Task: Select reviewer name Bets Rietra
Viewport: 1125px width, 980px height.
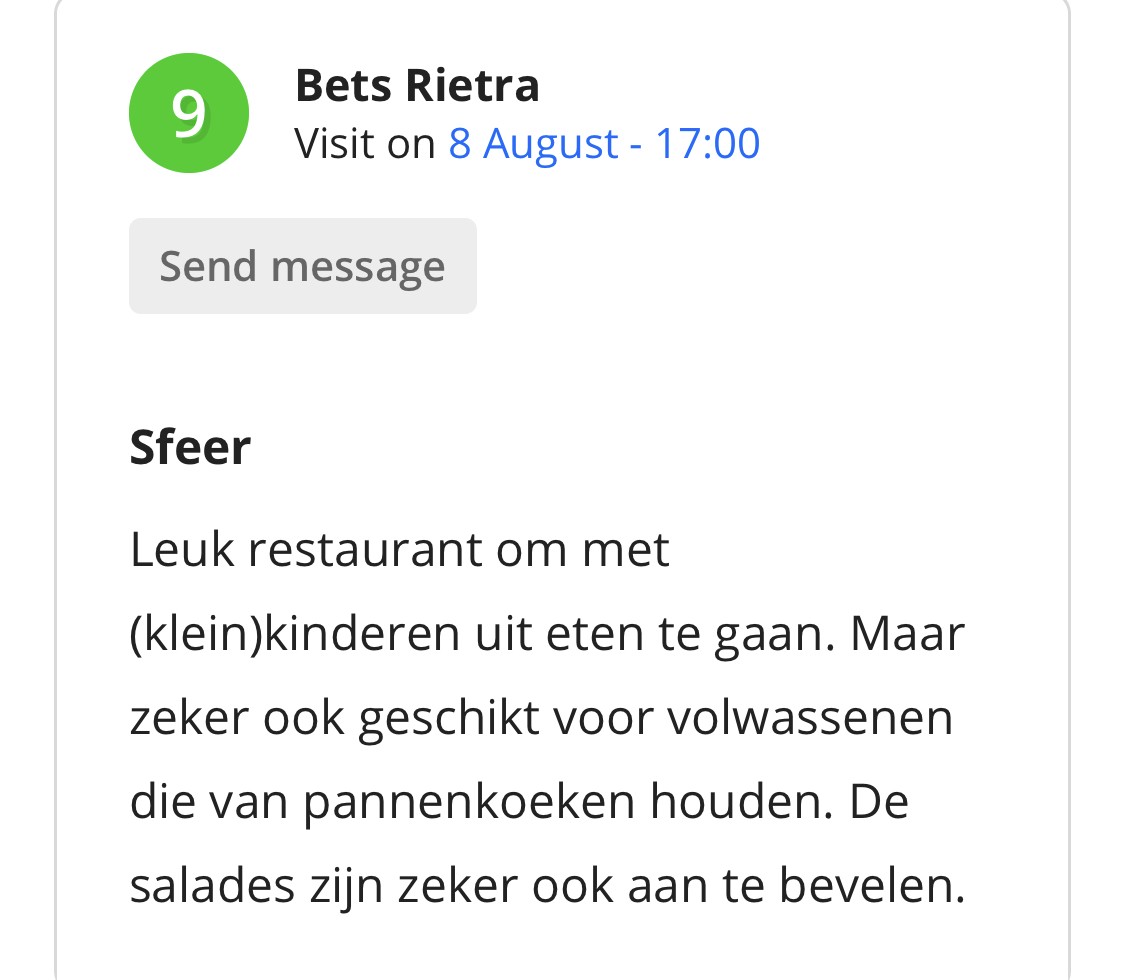Action: [417, 85]
